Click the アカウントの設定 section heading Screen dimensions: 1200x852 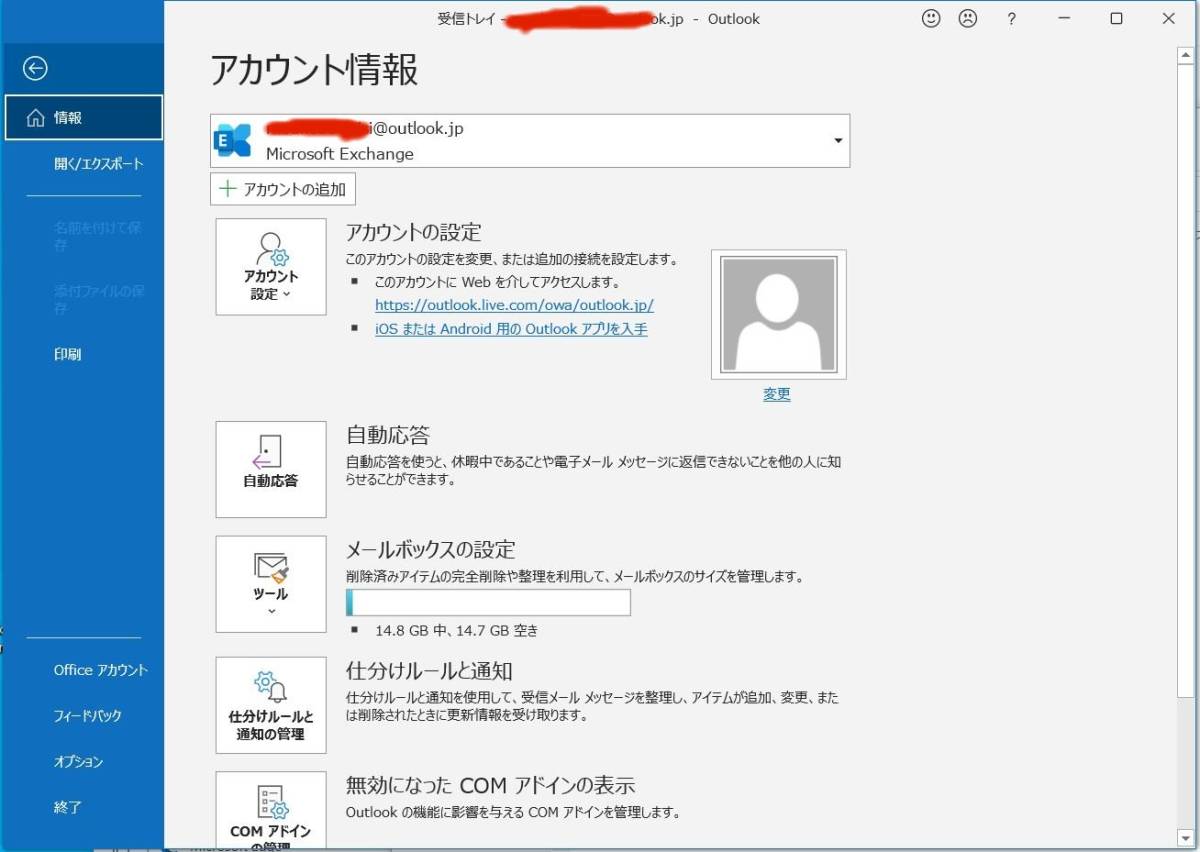coord(414,233)
